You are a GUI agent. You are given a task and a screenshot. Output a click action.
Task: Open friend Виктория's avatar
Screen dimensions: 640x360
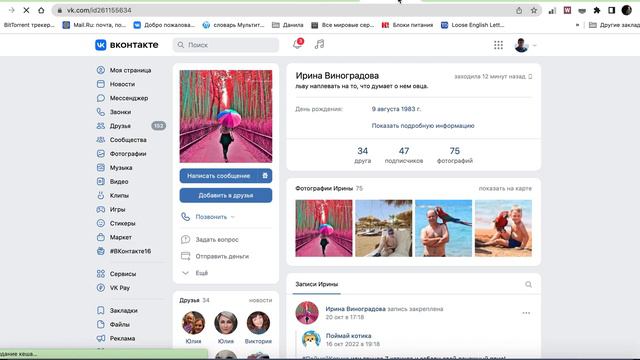point(258,323)
